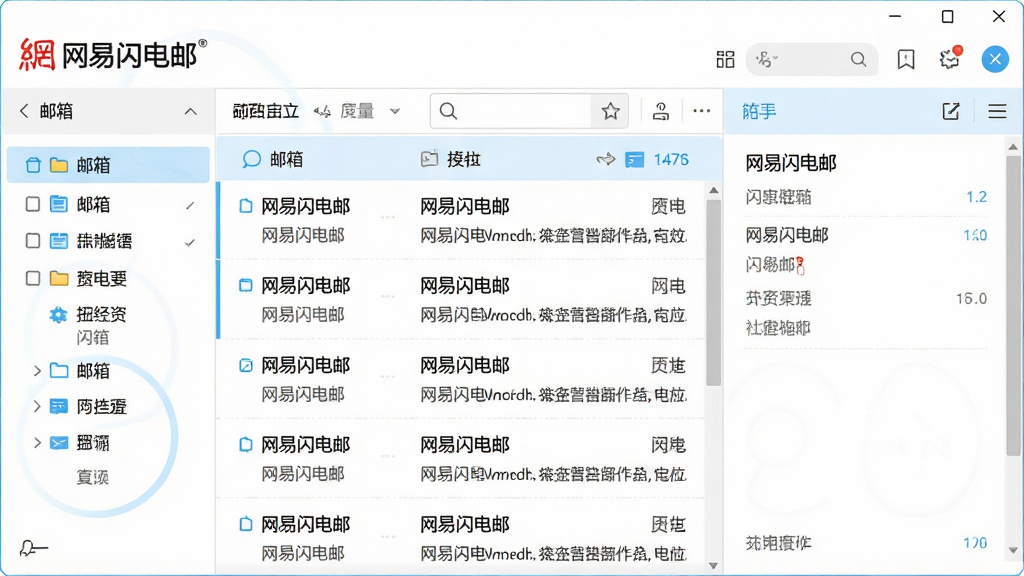
Task: Click the star favorite icon in search bar
Action: (610, 111)
